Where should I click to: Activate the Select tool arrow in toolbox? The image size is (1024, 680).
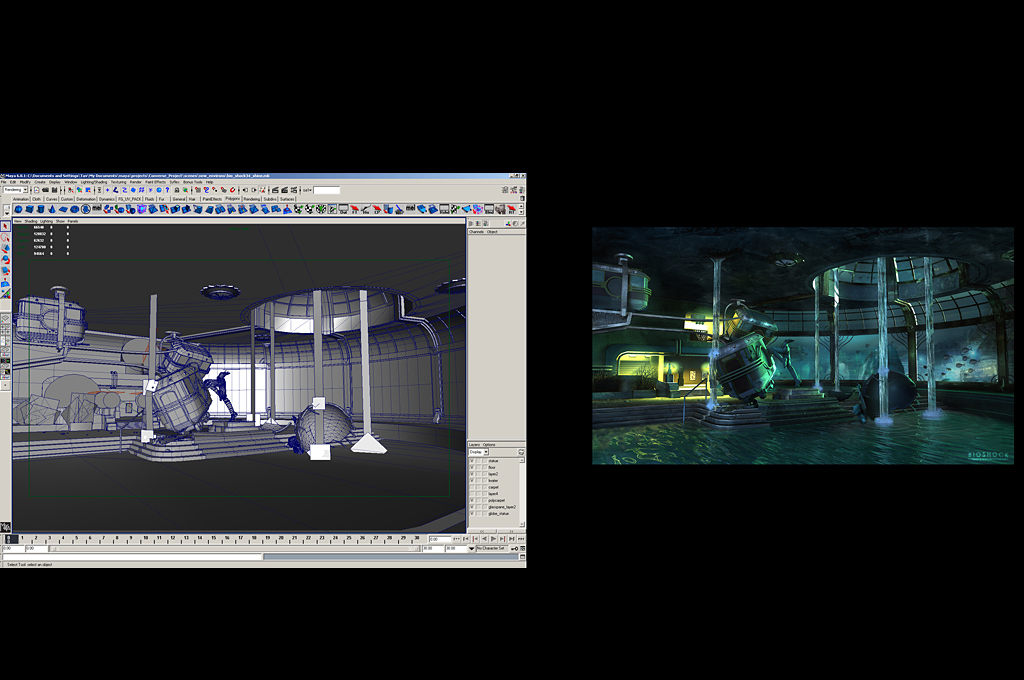(5, 226)
